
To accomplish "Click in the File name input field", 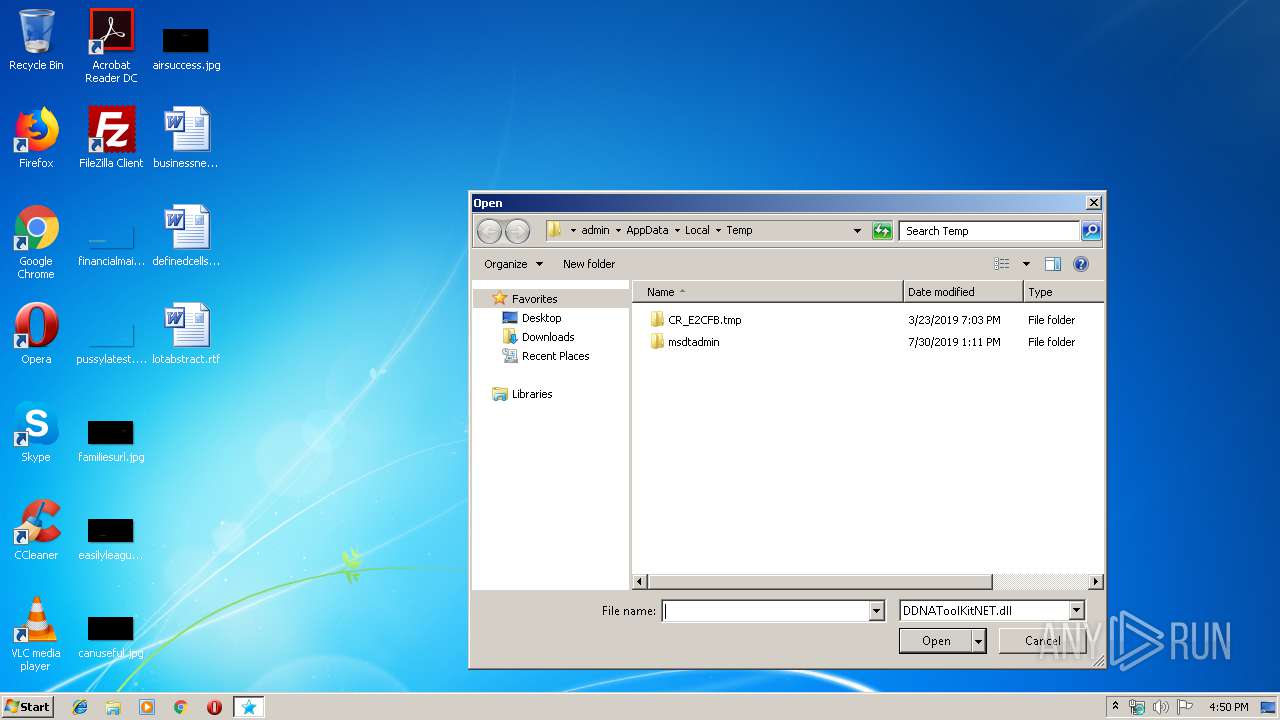I will 766,611.
